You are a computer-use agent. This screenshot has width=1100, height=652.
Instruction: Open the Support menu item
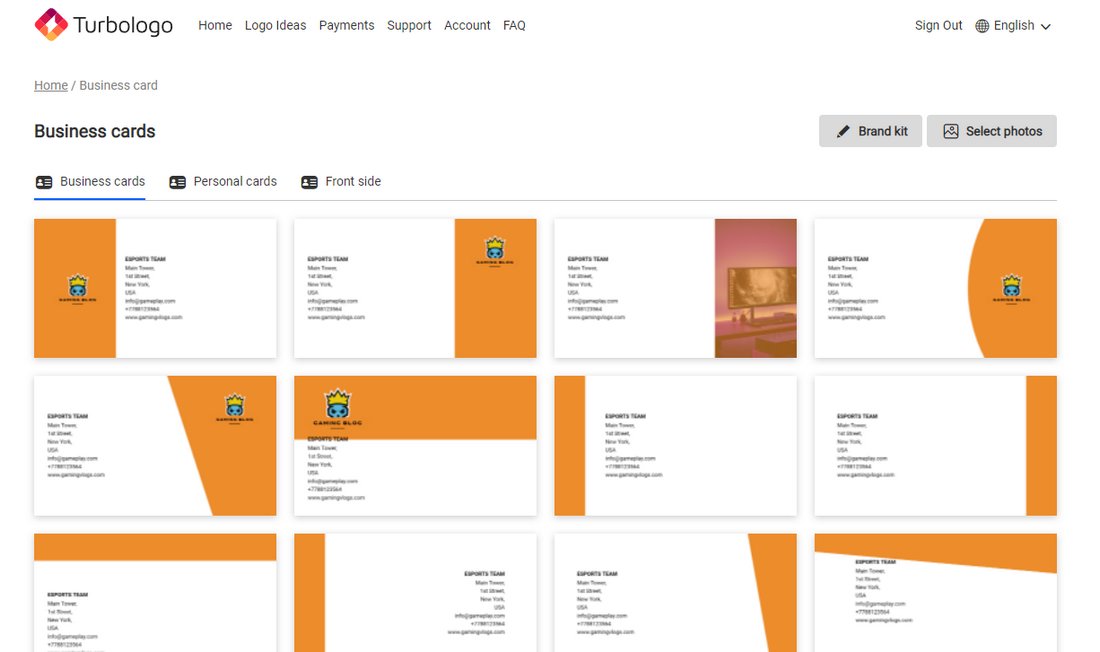[x=409, y=25]
